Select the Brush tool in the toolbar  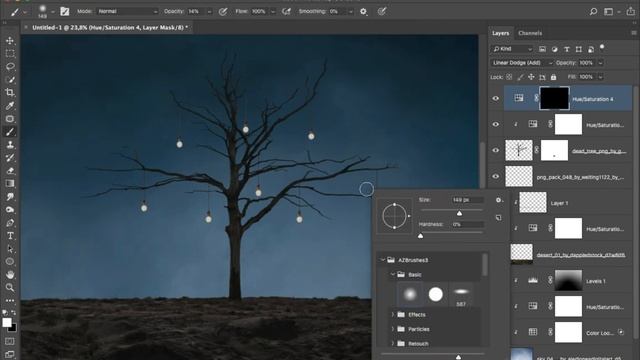pos(10,132)
